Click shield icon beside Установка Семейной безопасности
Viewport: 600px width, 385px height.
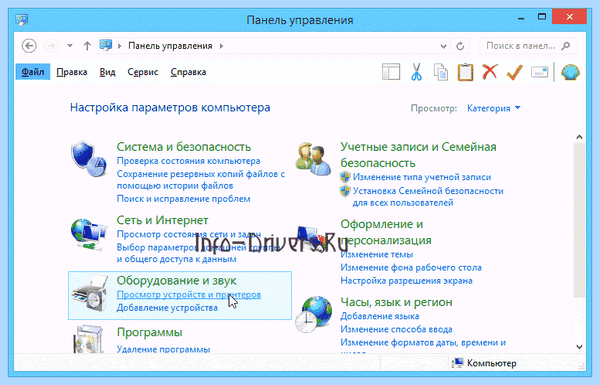(345, 191)
